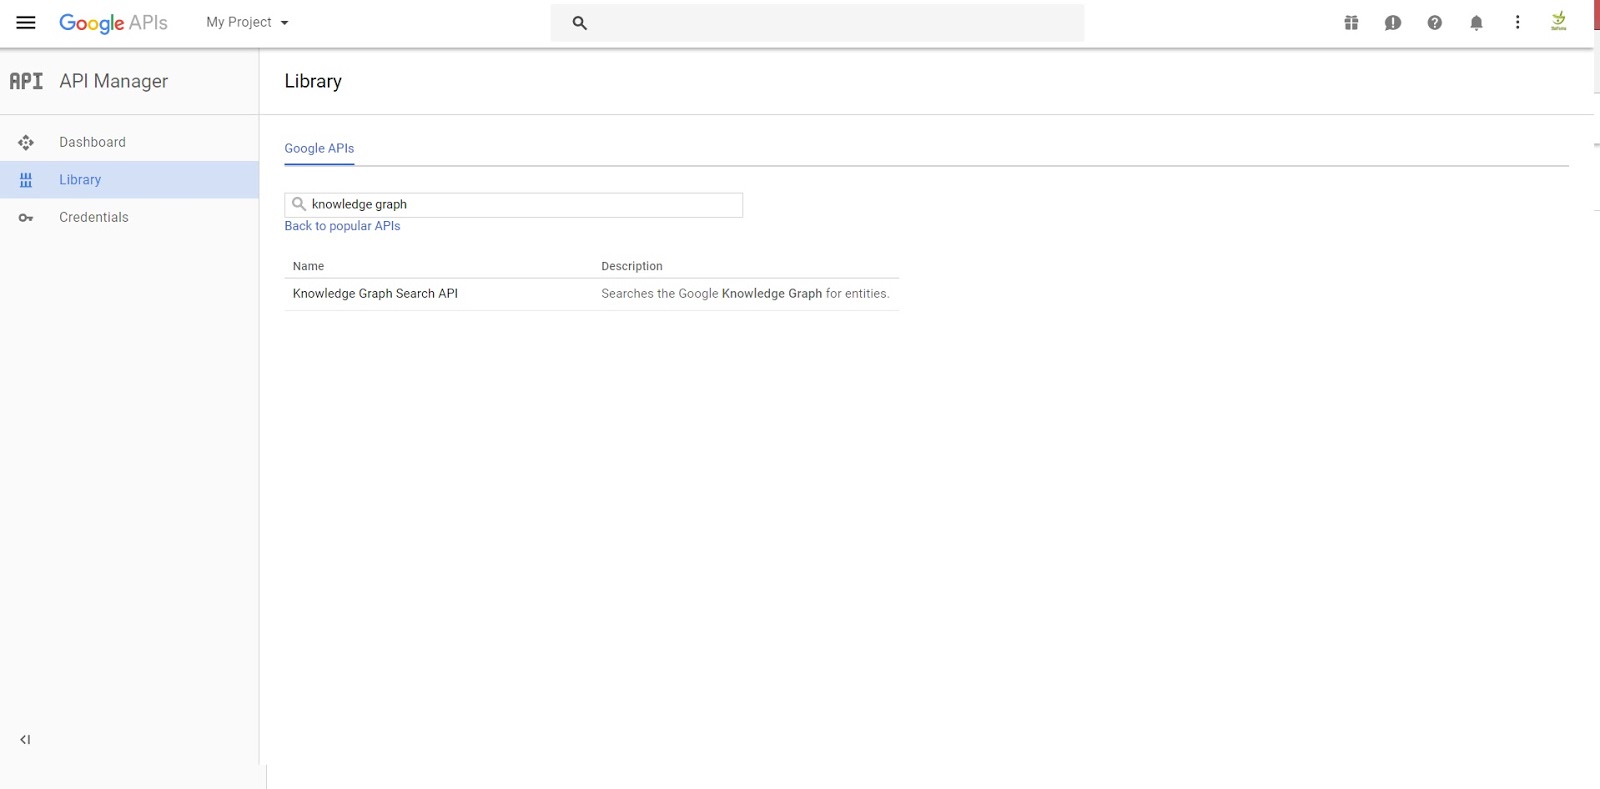The width and height of the screenshot is (1600, 789).
Task: Click the Google APIs logo
Action: (x=113, y=23)
